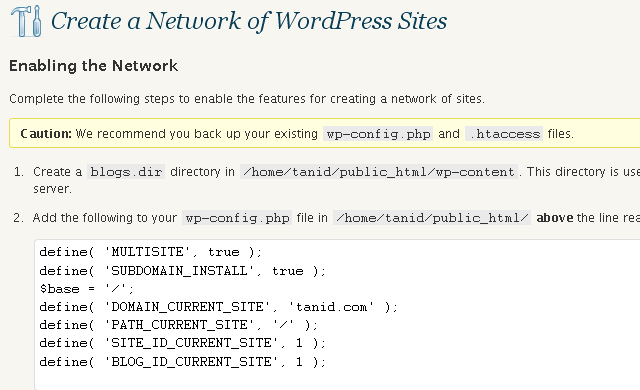This screenshot has height=390, width=640.
Task: Click the '/home/tanid/public_html/' path in step 2
Action: [432, 218]
